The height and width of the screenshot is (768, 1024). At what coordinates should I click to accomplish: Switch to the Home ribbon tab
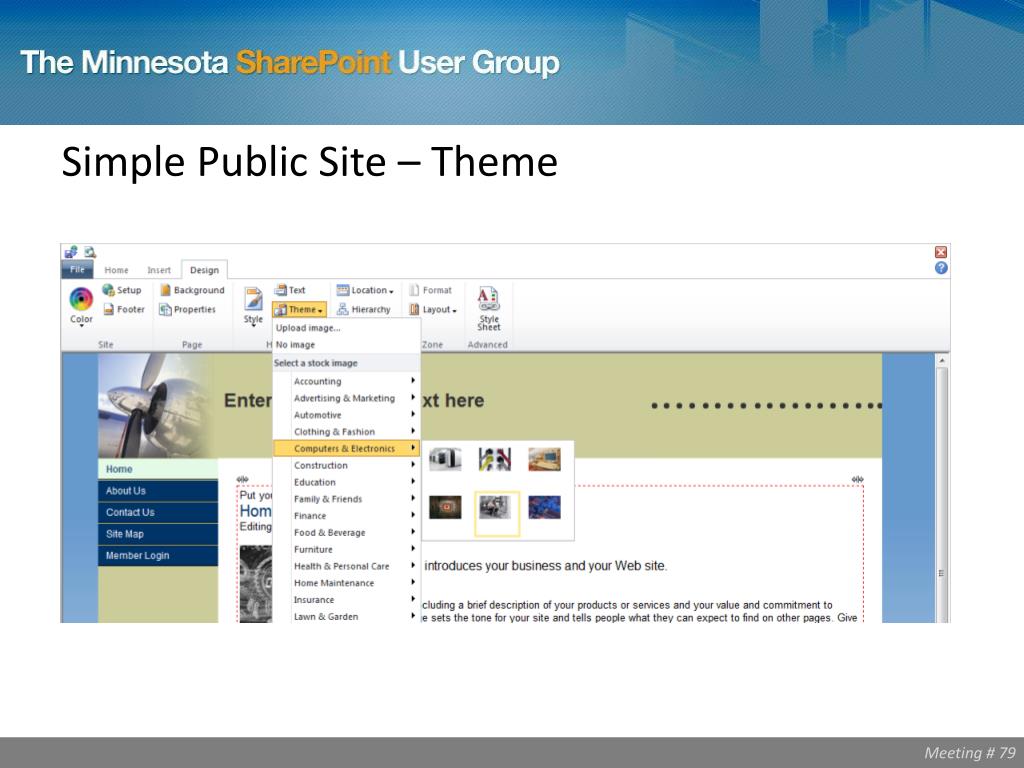[116, 270]
